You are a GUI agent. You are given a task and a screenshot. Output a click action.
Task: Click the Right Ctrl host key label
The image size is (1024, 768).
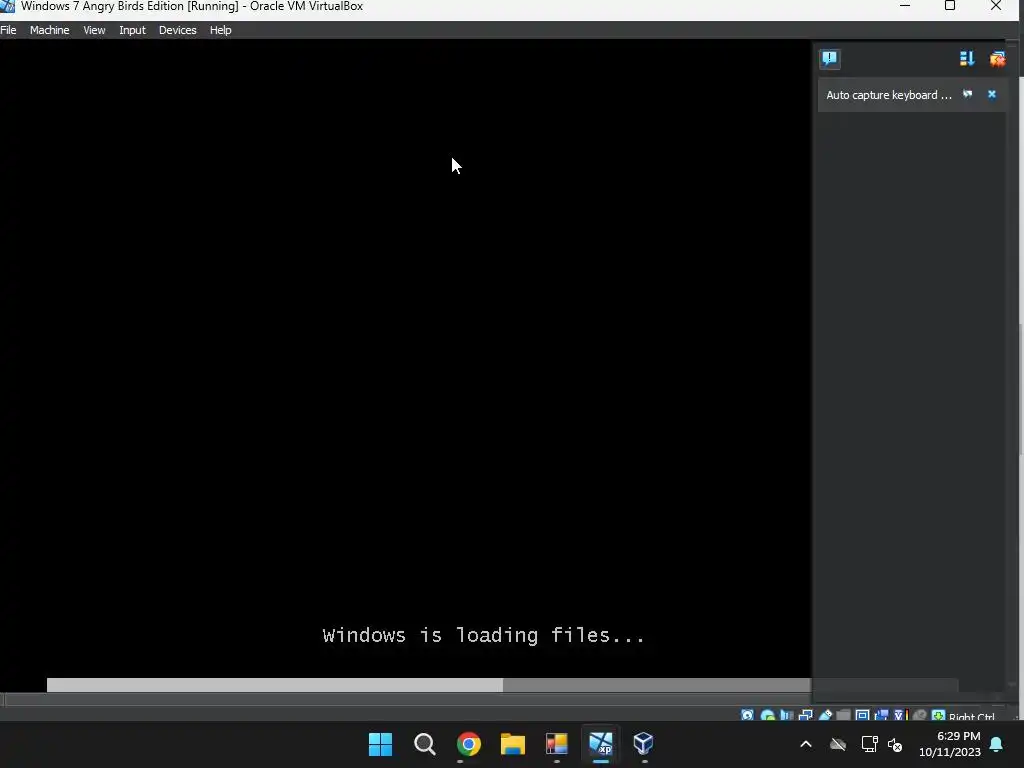coord(972,716)
